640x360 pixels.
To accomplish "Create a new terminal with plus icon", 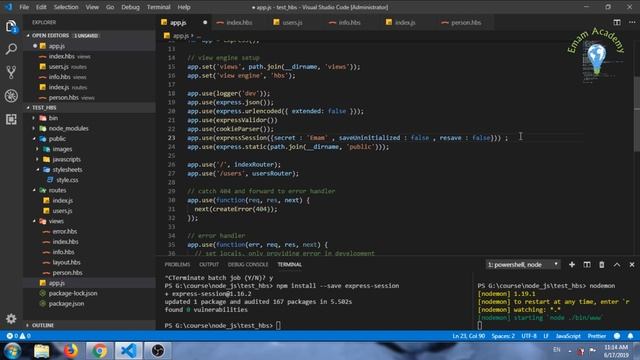I will coord(572,264).
